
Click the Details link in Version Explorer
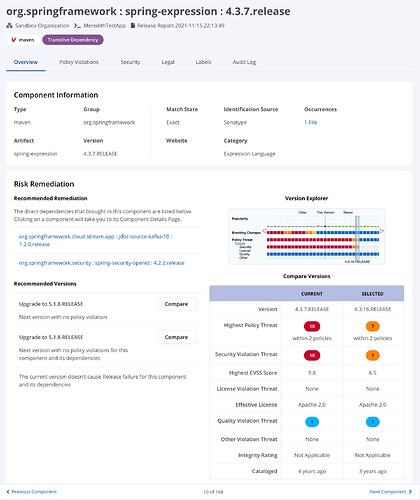240,244
